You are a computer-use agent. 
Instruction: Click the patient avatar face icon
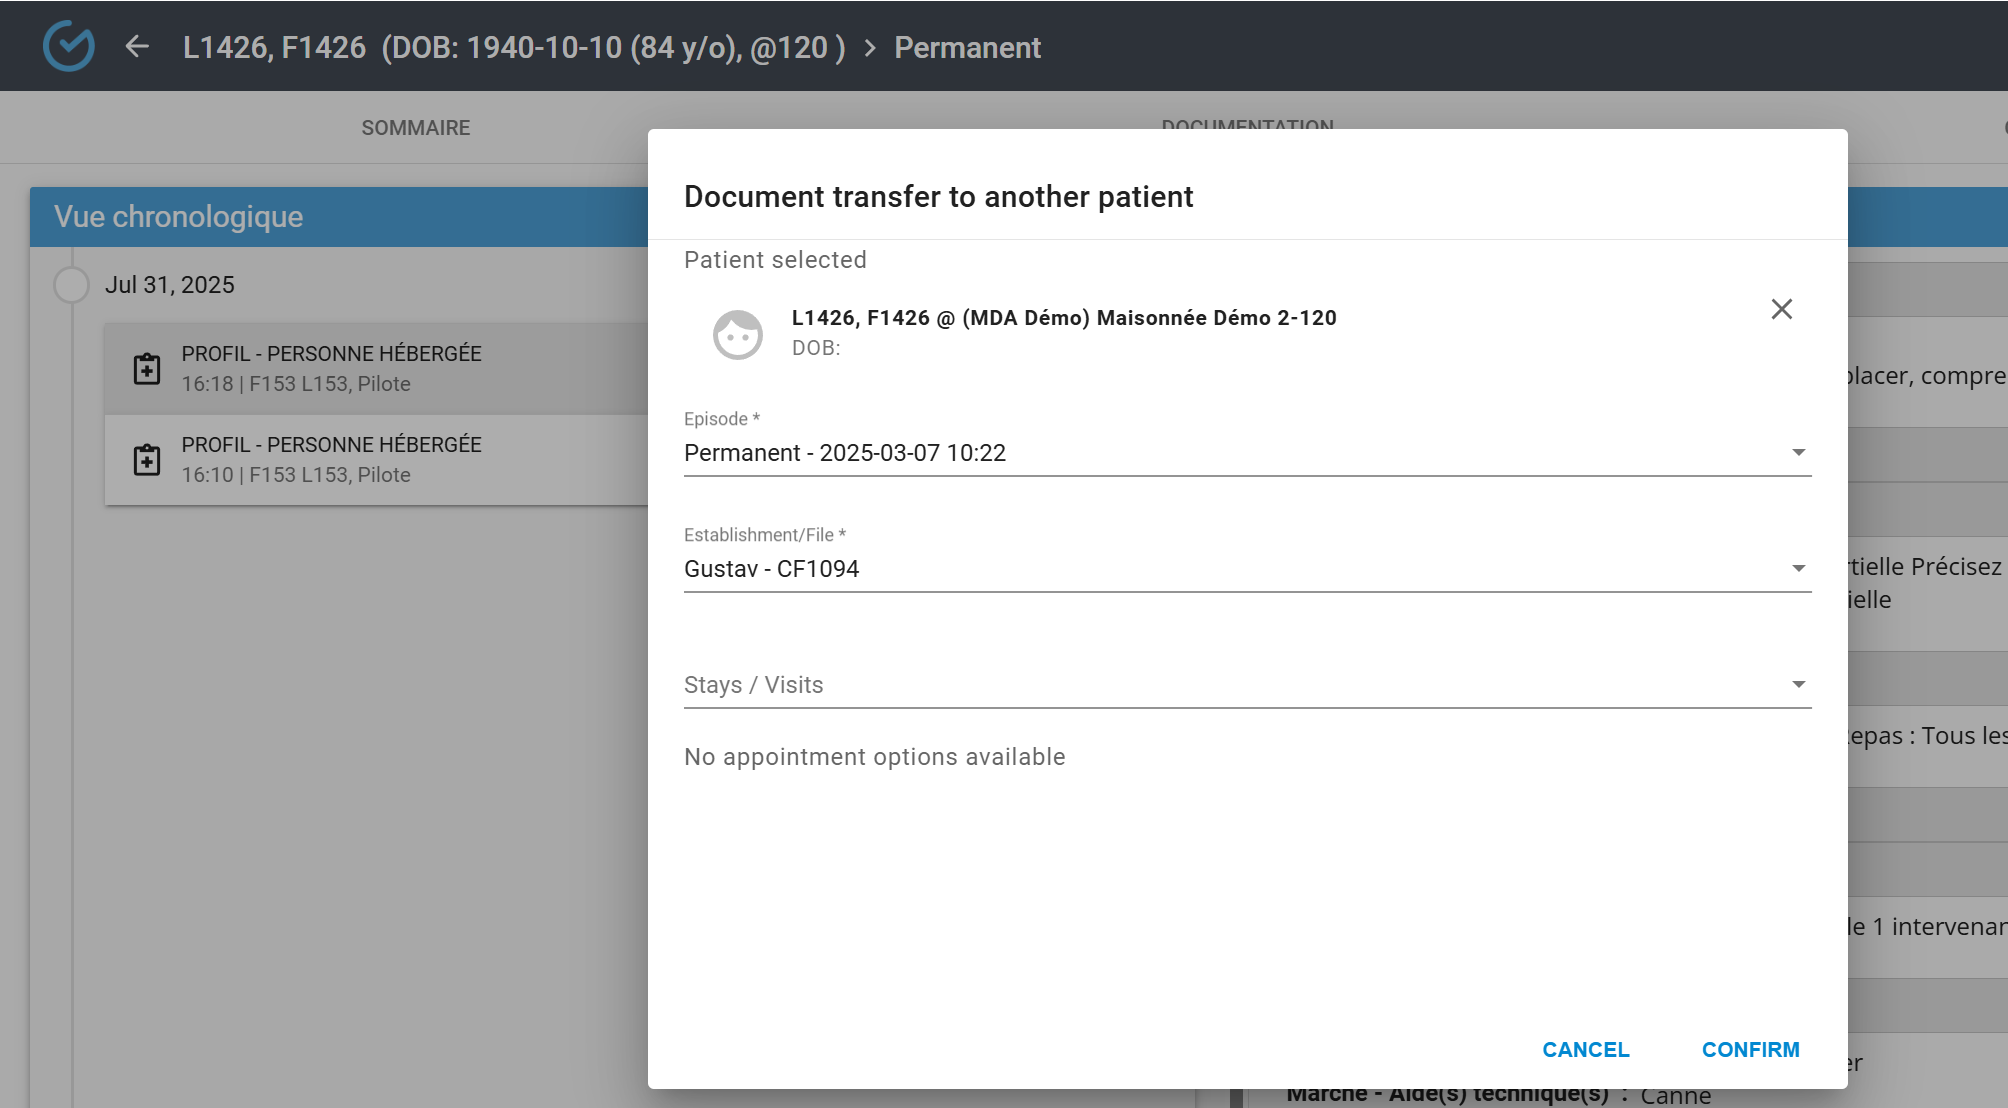coord(738,334)
